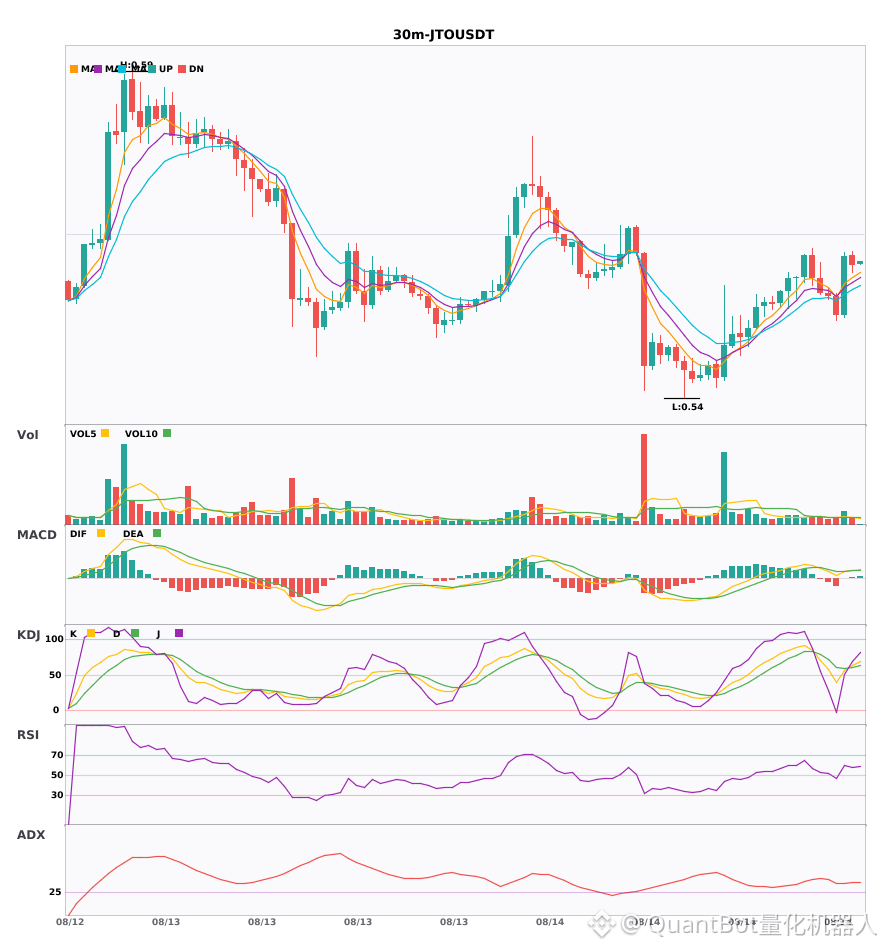Click the 08/12 date axis label
This screenshot has width=885, height=950.
click(x=70, y=922)
